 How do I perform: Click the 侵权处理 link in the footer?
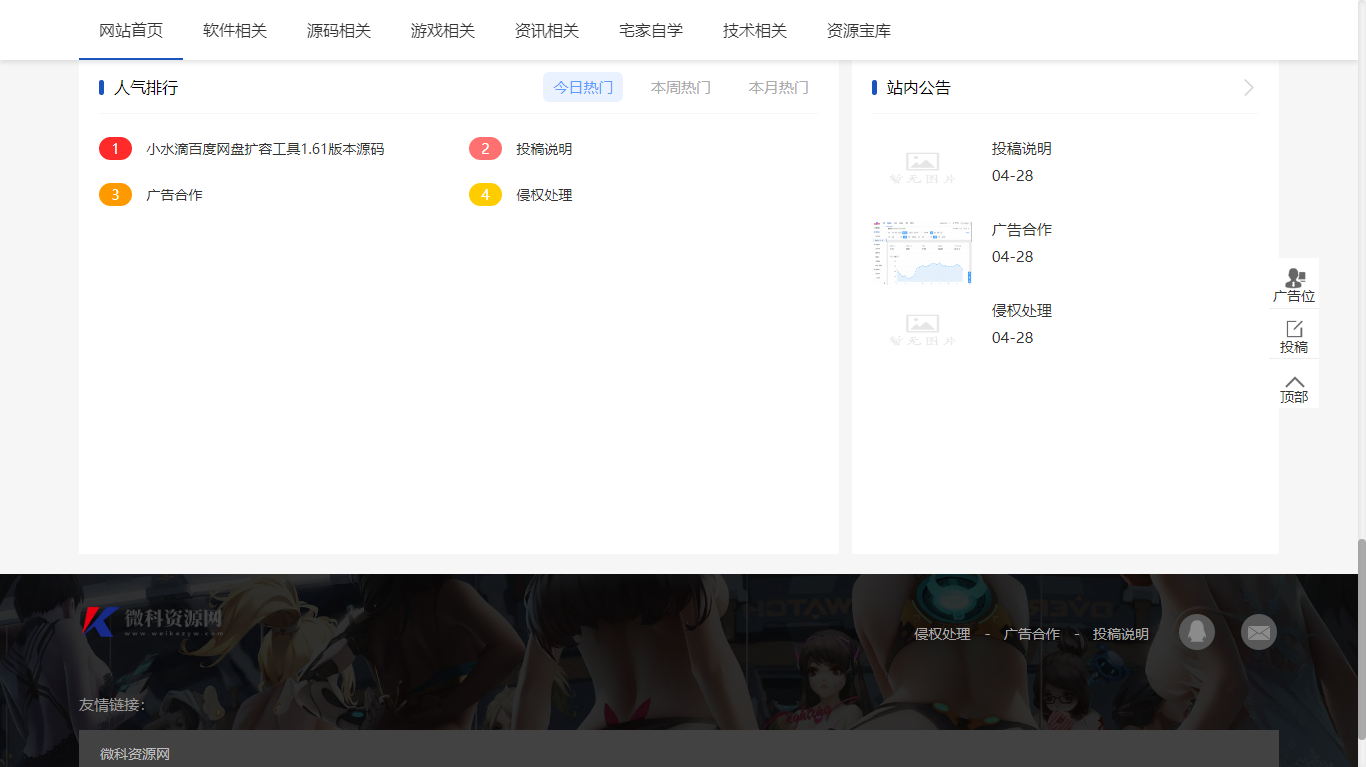(x=943, y=633)
